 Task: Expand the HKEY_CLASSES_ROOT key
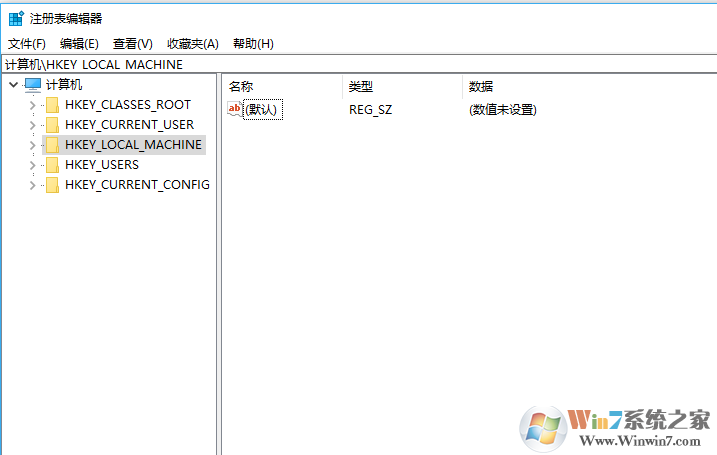click(x=32, y=105)
